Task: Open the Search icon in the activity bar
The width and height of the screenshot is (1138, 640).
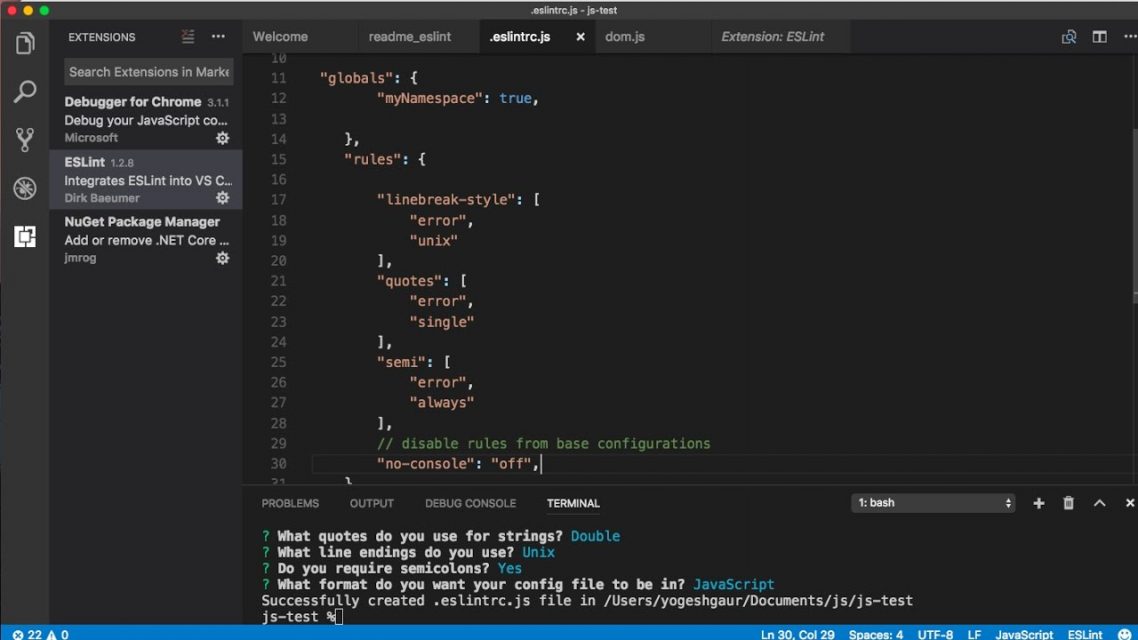Action: click(24, 91)
